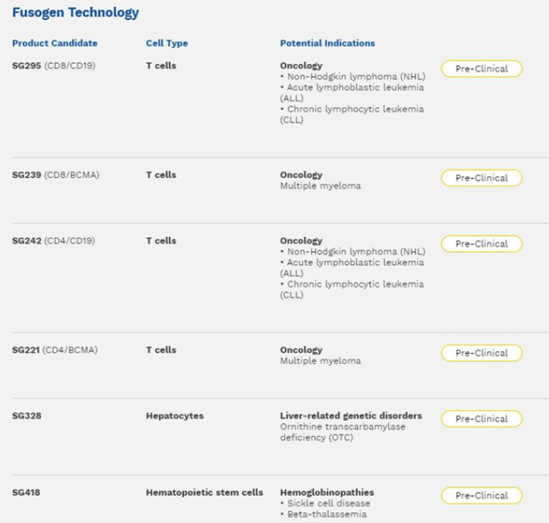Select the SG328 product candidate
Image resolution: width=549 pixels, height=523 pixels.
[27, 416]
